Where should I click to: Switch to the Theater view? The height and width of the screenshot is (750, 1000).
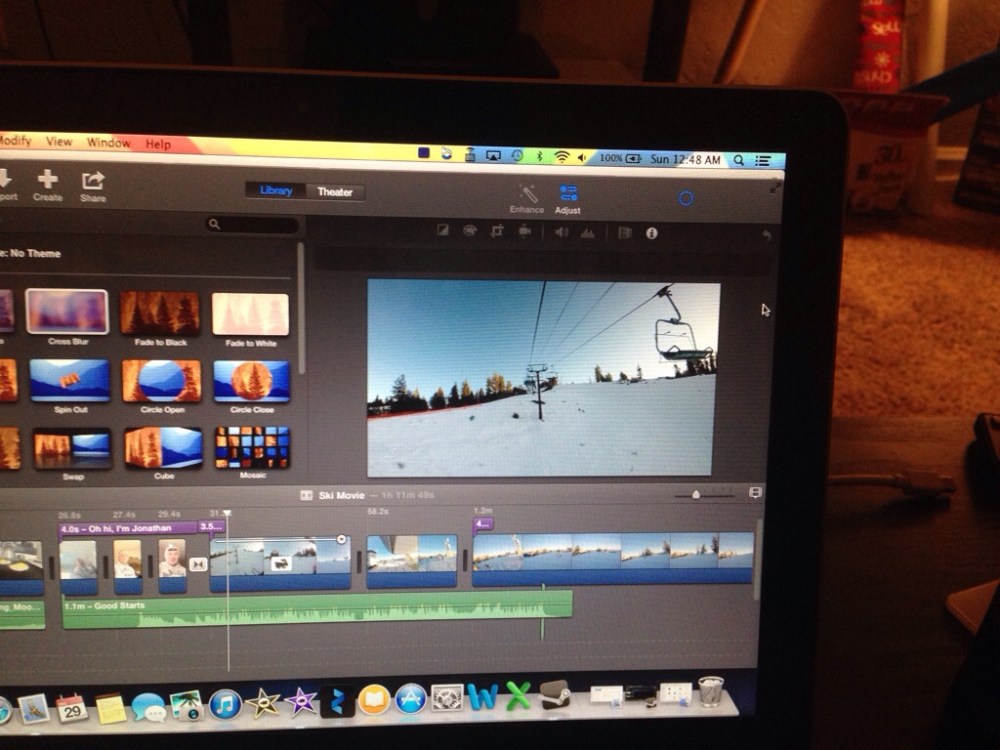[335, 192]
